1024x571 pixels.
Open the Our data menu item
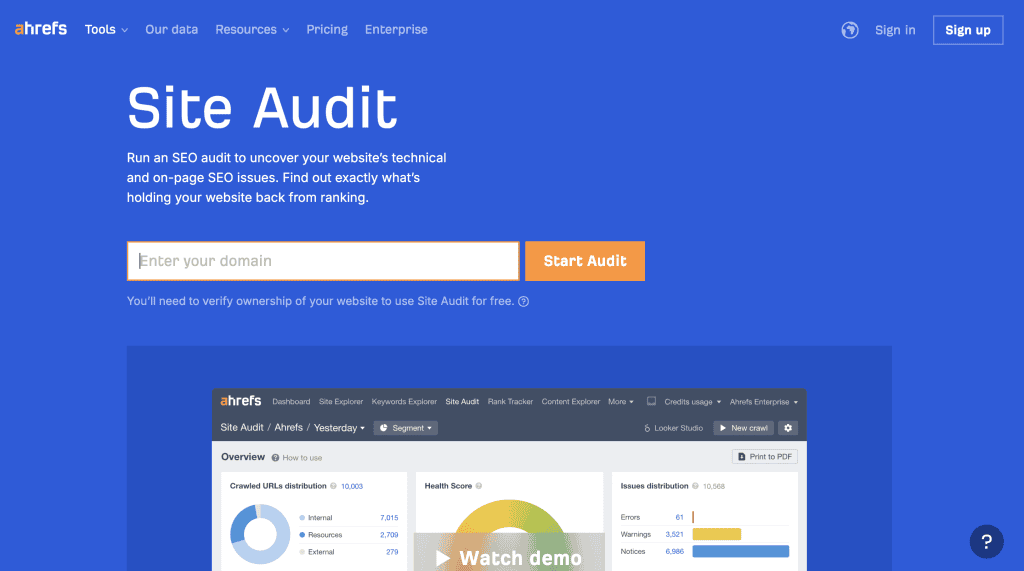pos(171,30)
